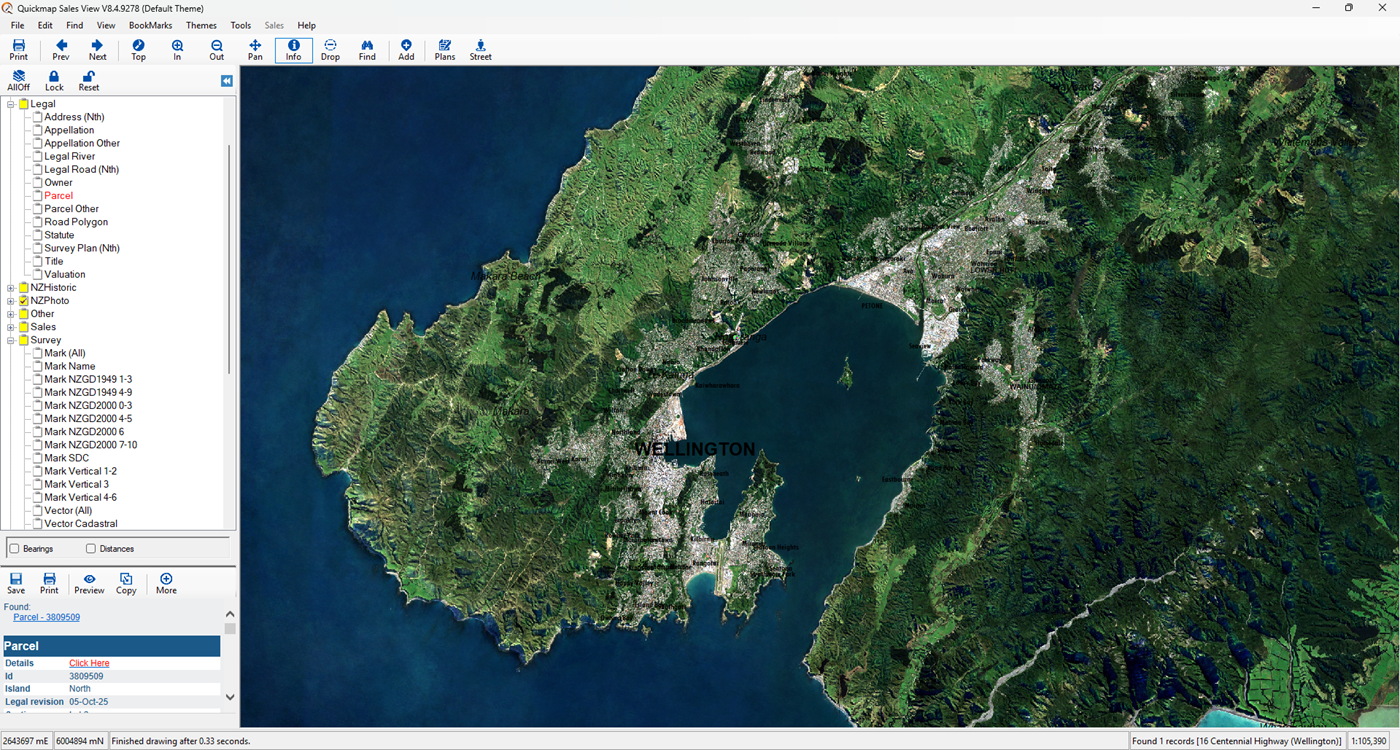Open the BookMarks menu
This screenshot has width=1400, height=750.
(x=150, y=25)
